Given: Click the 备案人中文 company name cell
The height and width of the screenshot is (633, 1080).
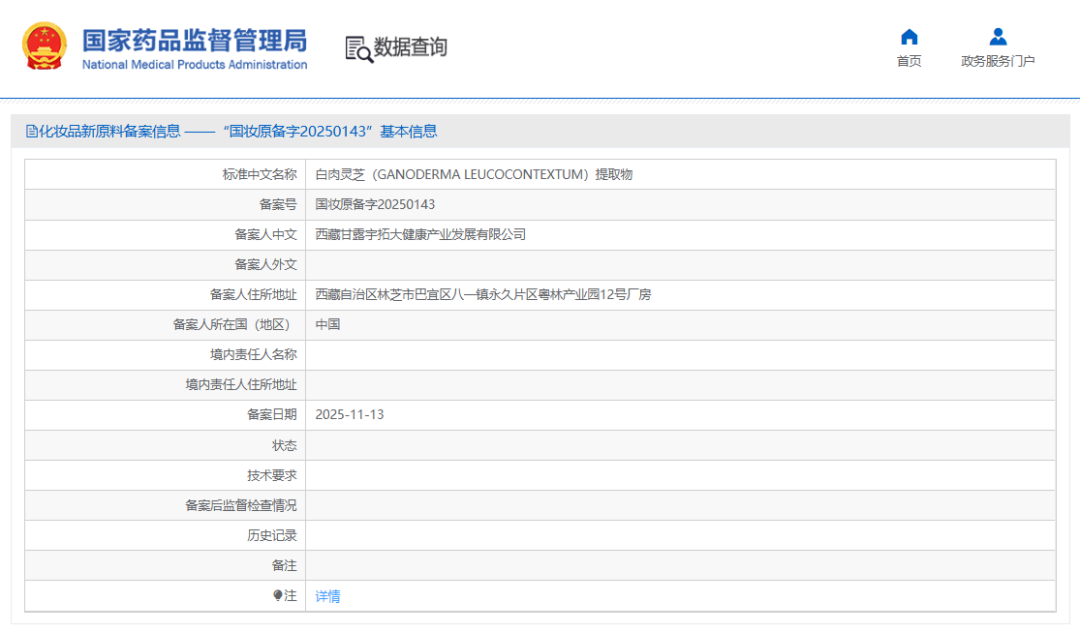Looking at the screenshot, I should pyautogui.click(x=420, y=234).
